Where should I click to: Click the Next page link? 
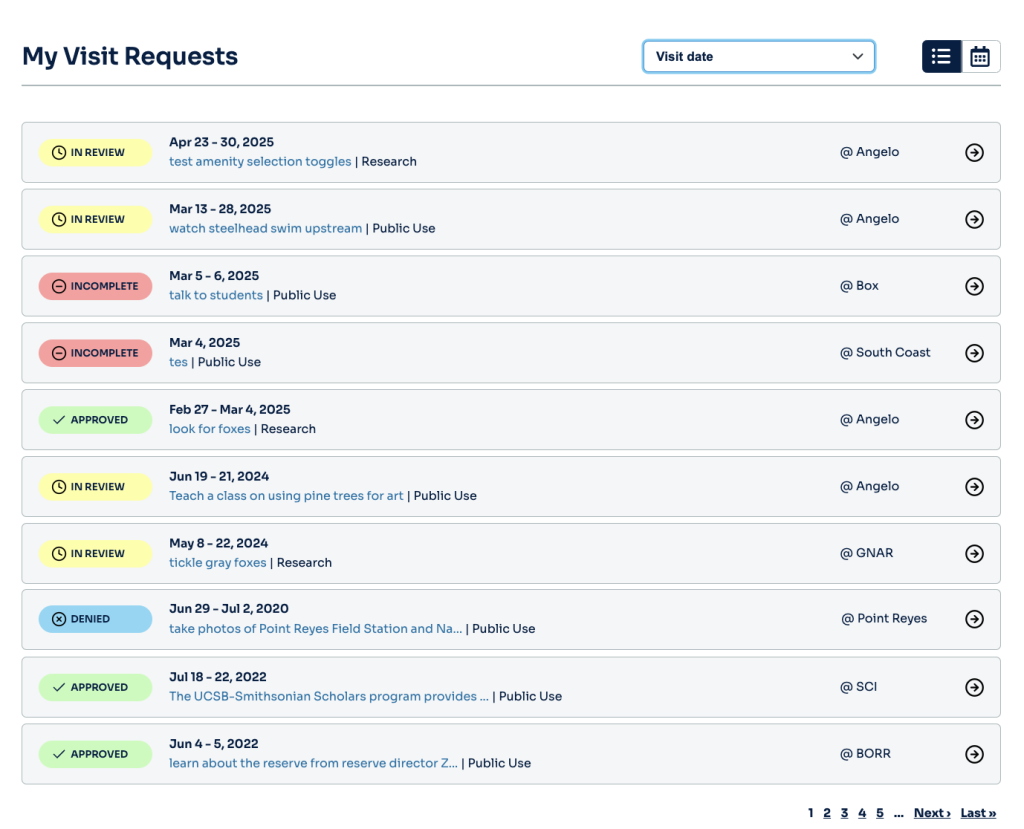pos(932,813)
